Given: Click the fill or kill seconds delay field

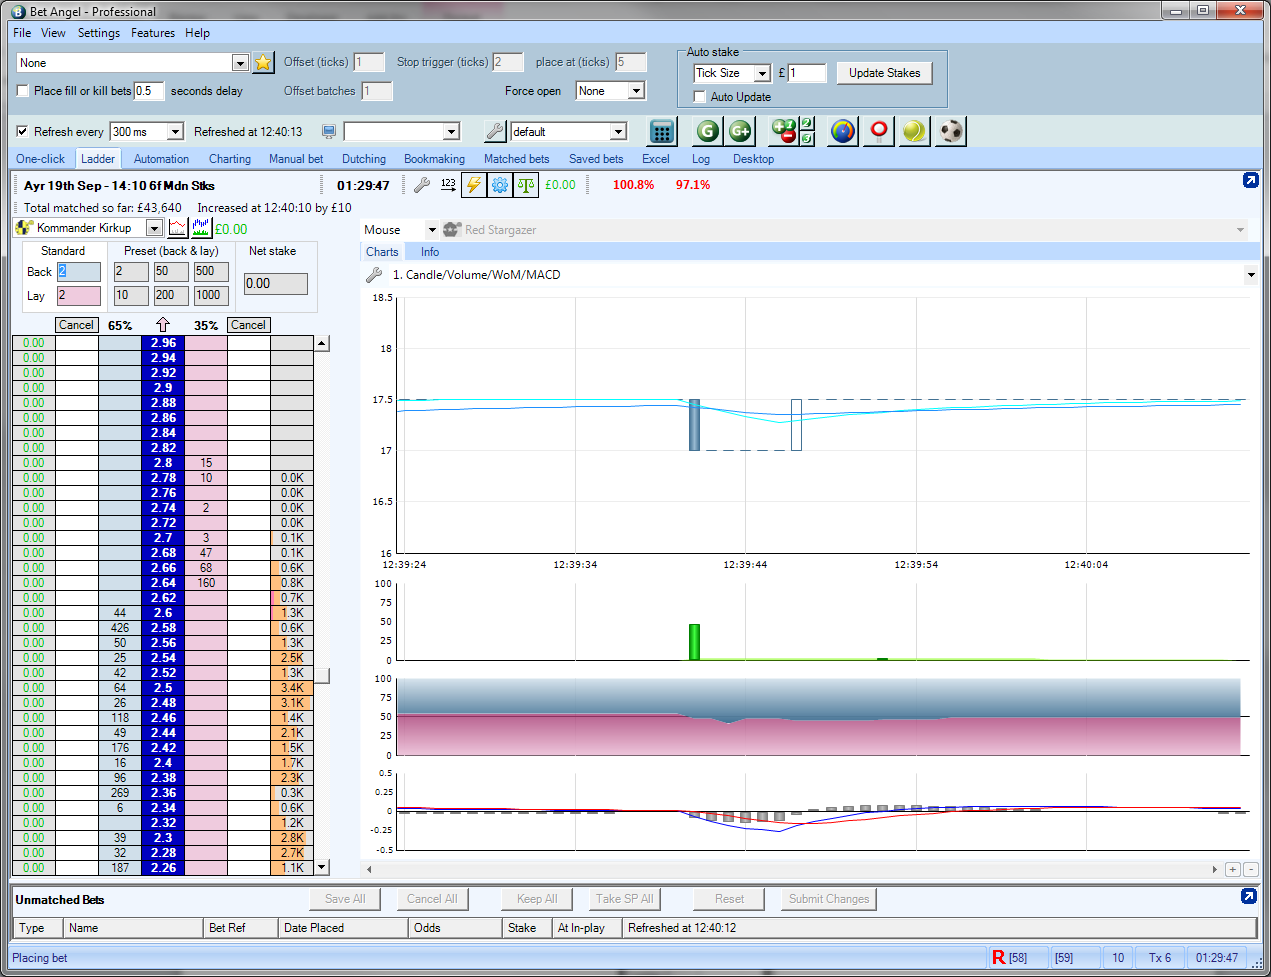Looking at the screenshot, I should tap(148, 91).
